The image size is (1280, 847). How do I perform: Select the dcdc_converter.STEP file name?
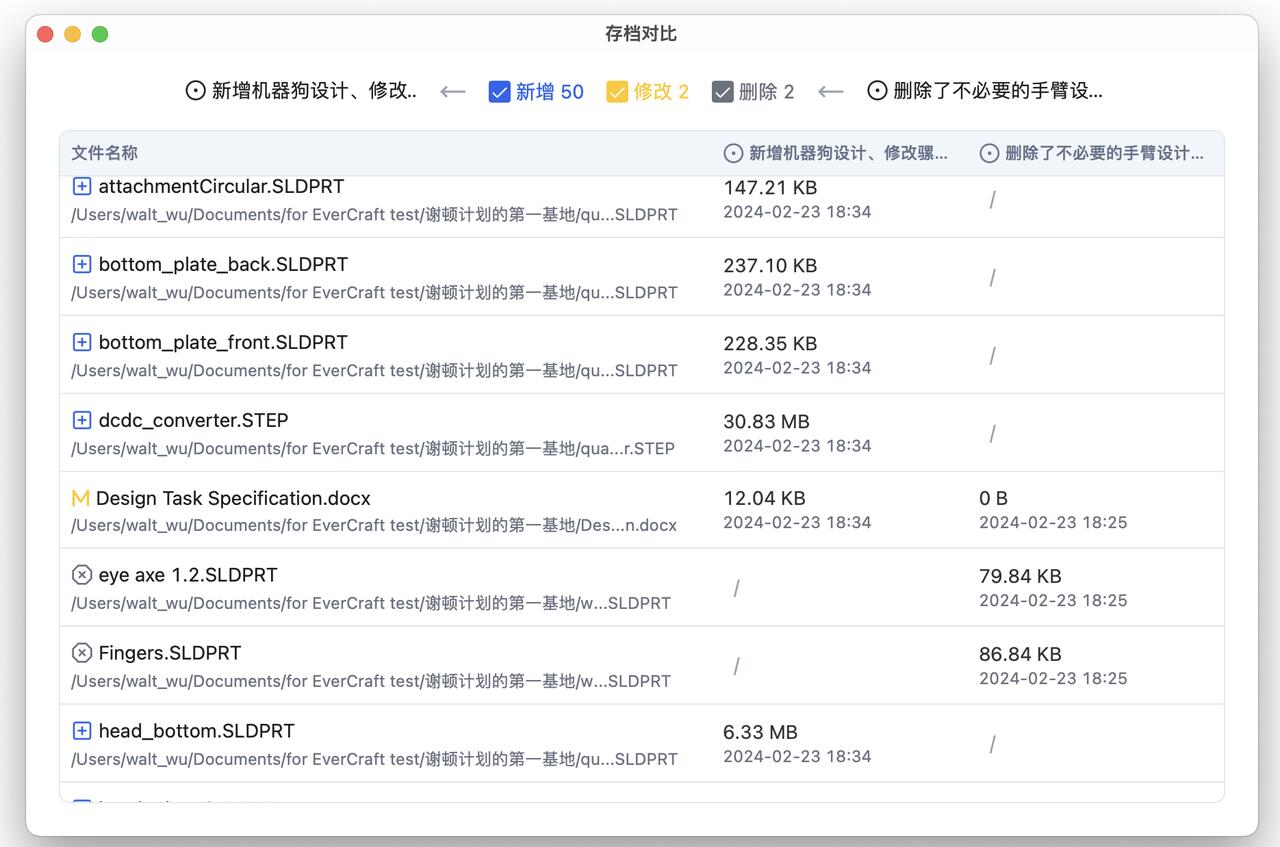point(193,420)
